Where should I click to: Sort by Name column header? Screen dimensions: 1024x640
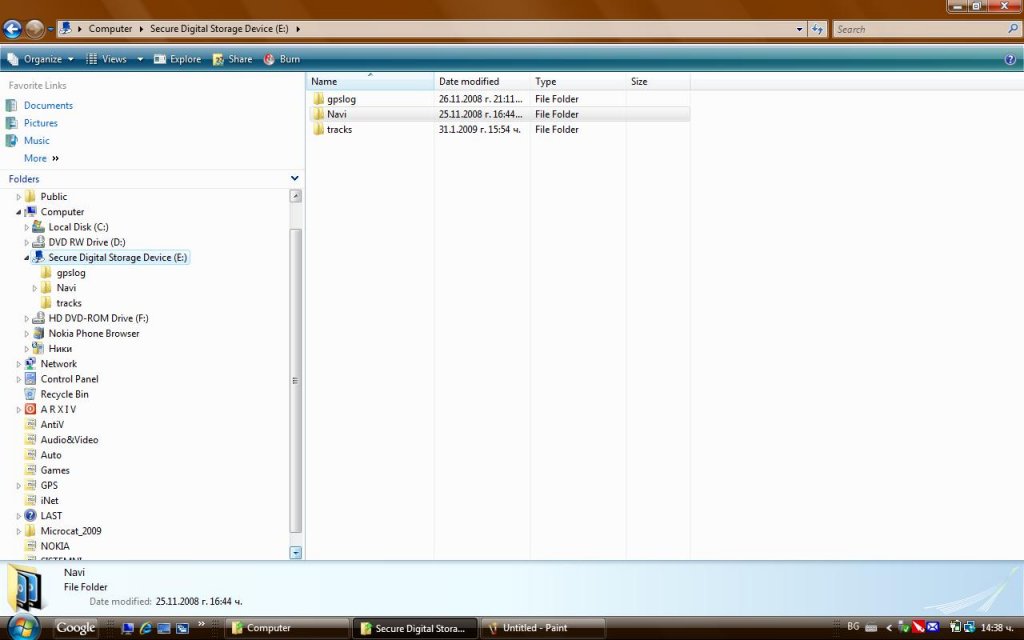pyautogui.click(x=370, y=82)
